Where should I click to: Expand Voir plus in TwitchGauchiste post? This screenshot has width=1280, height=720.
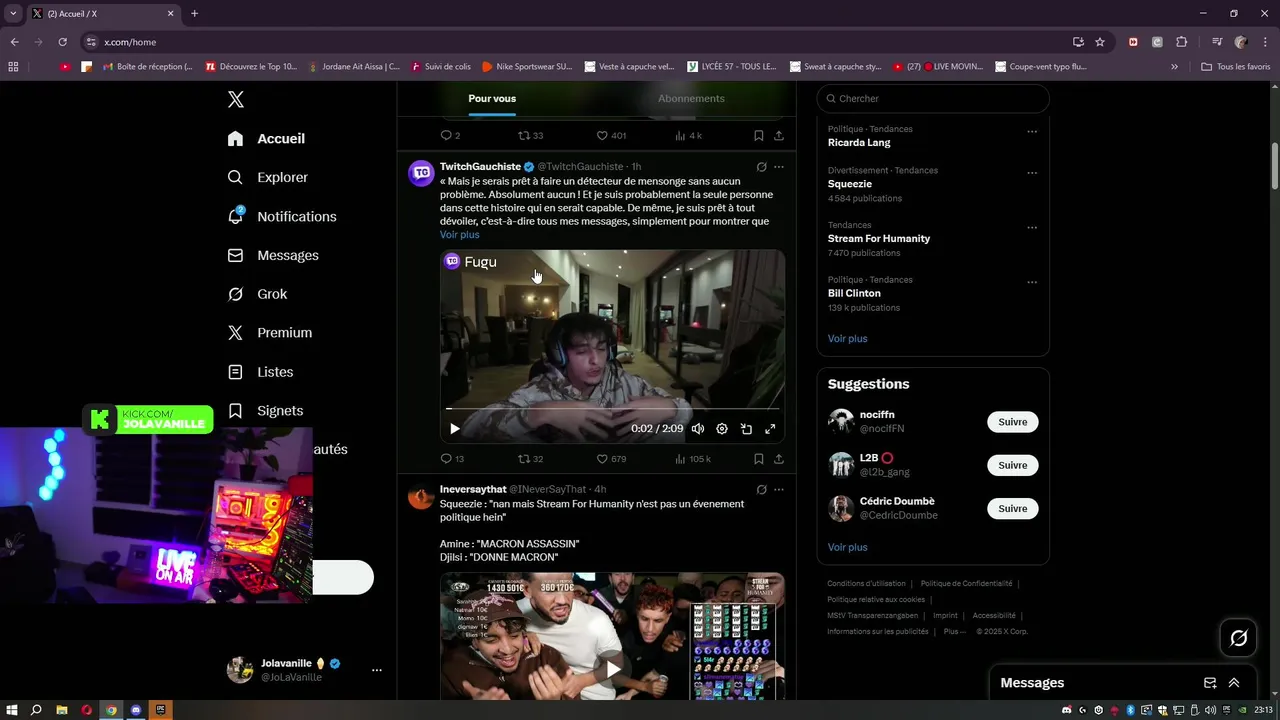pyautogui.click(x=460, y=235)
